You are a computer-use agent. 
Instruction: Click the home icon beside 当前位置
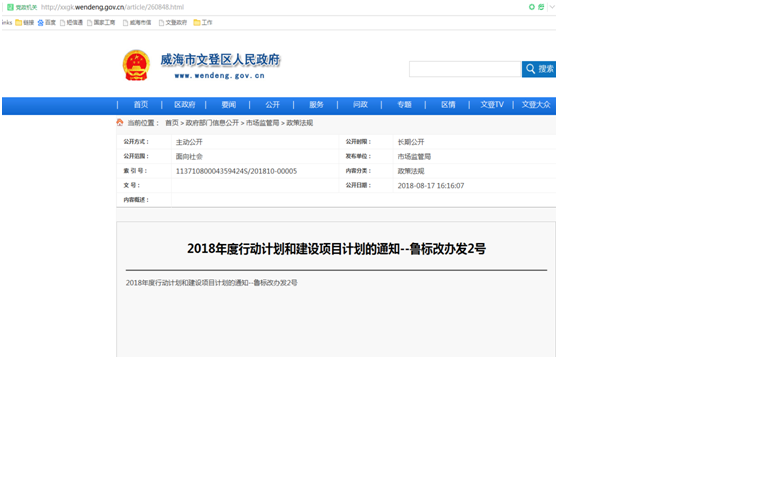click(120, 123)
